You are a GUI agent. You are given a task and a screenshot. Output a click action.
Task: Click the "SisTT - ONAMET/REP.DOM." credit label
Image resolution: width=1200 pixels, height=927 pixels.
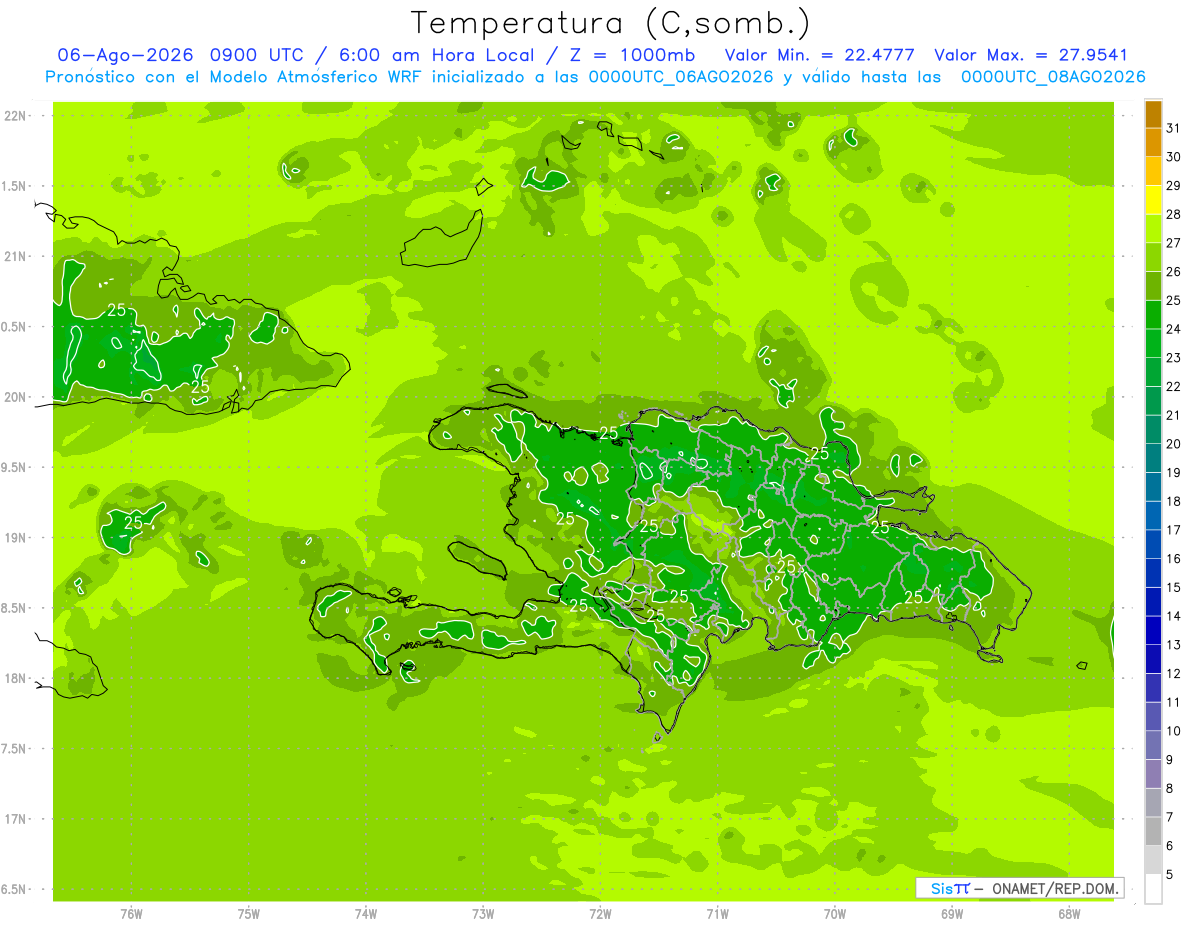(1020, 888)
